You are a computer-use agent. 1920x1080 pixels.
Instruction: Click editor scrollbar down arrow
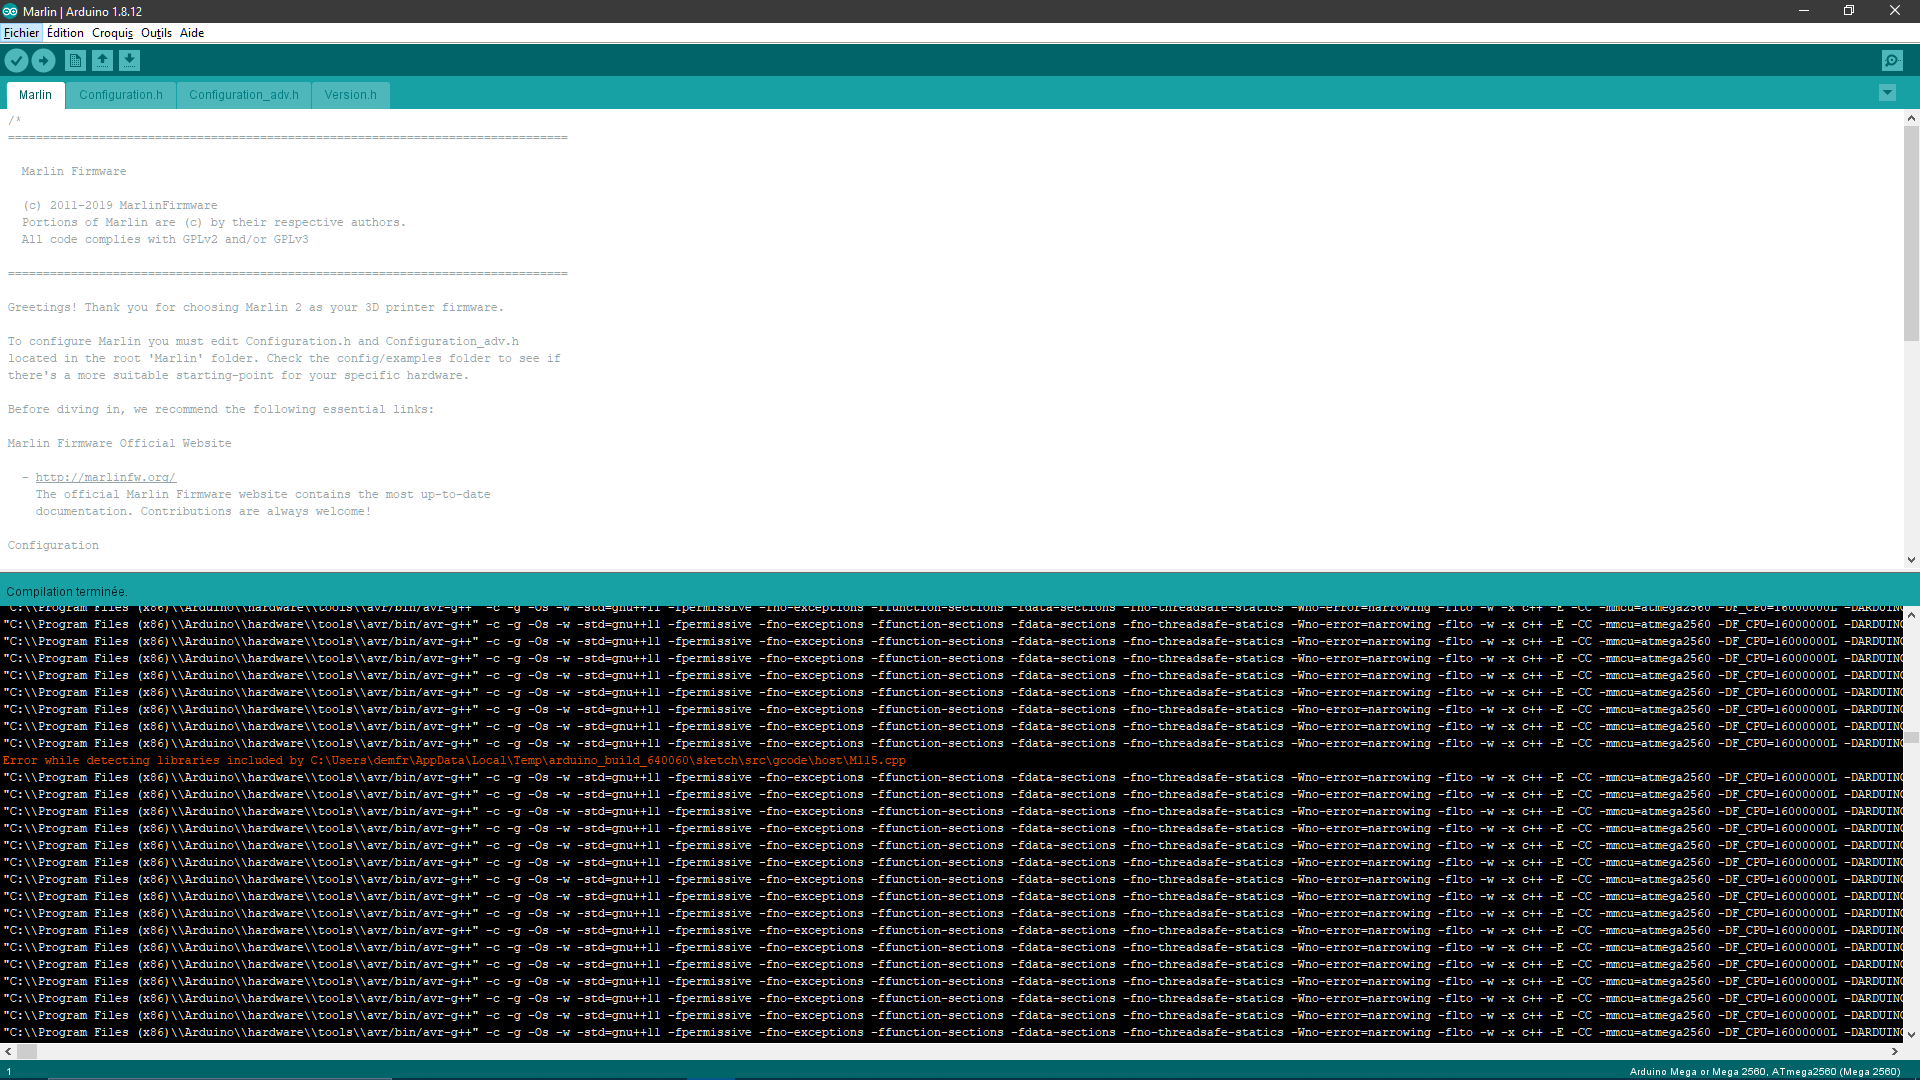[x=1911, y=560]
